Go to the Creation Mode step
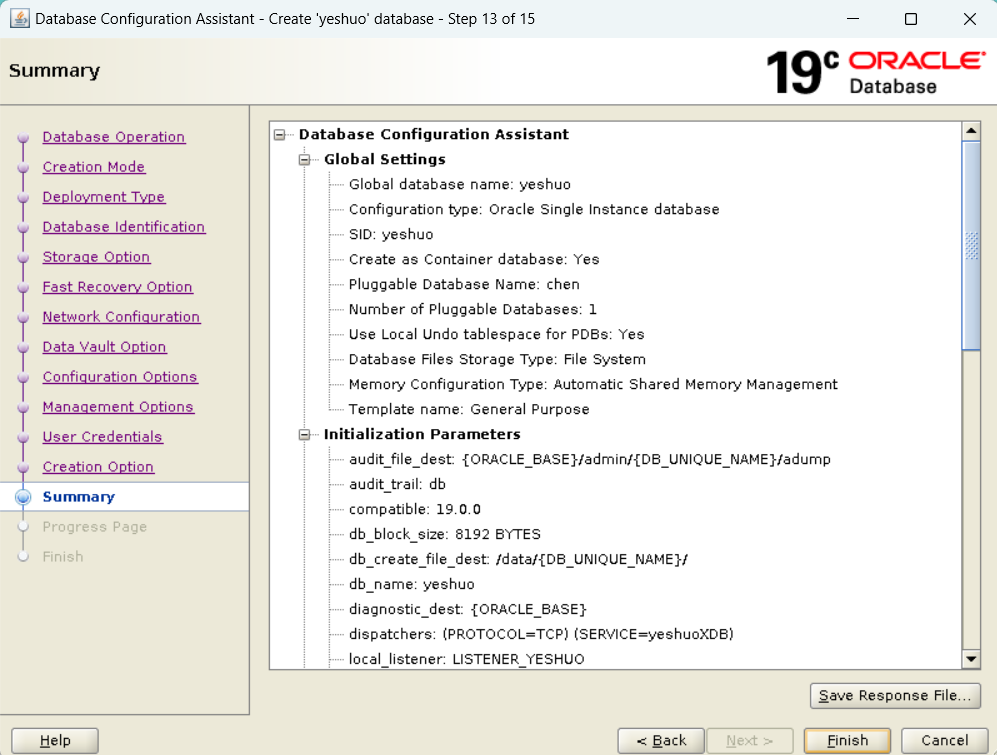Viewport: 997px width, 755px height. pyautogui.click(x=93, y=167)
